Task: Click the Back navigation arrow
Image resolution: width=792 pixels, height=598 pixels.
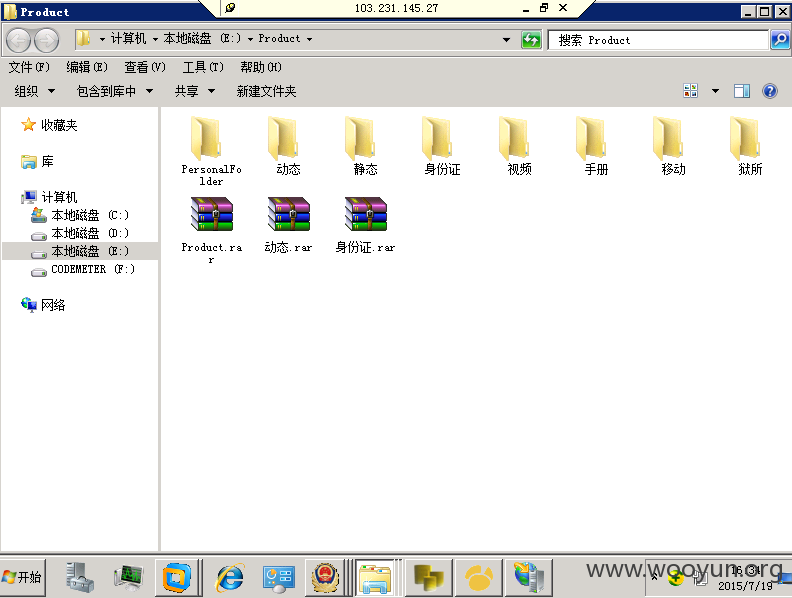Action: click(x=19, y=40)
